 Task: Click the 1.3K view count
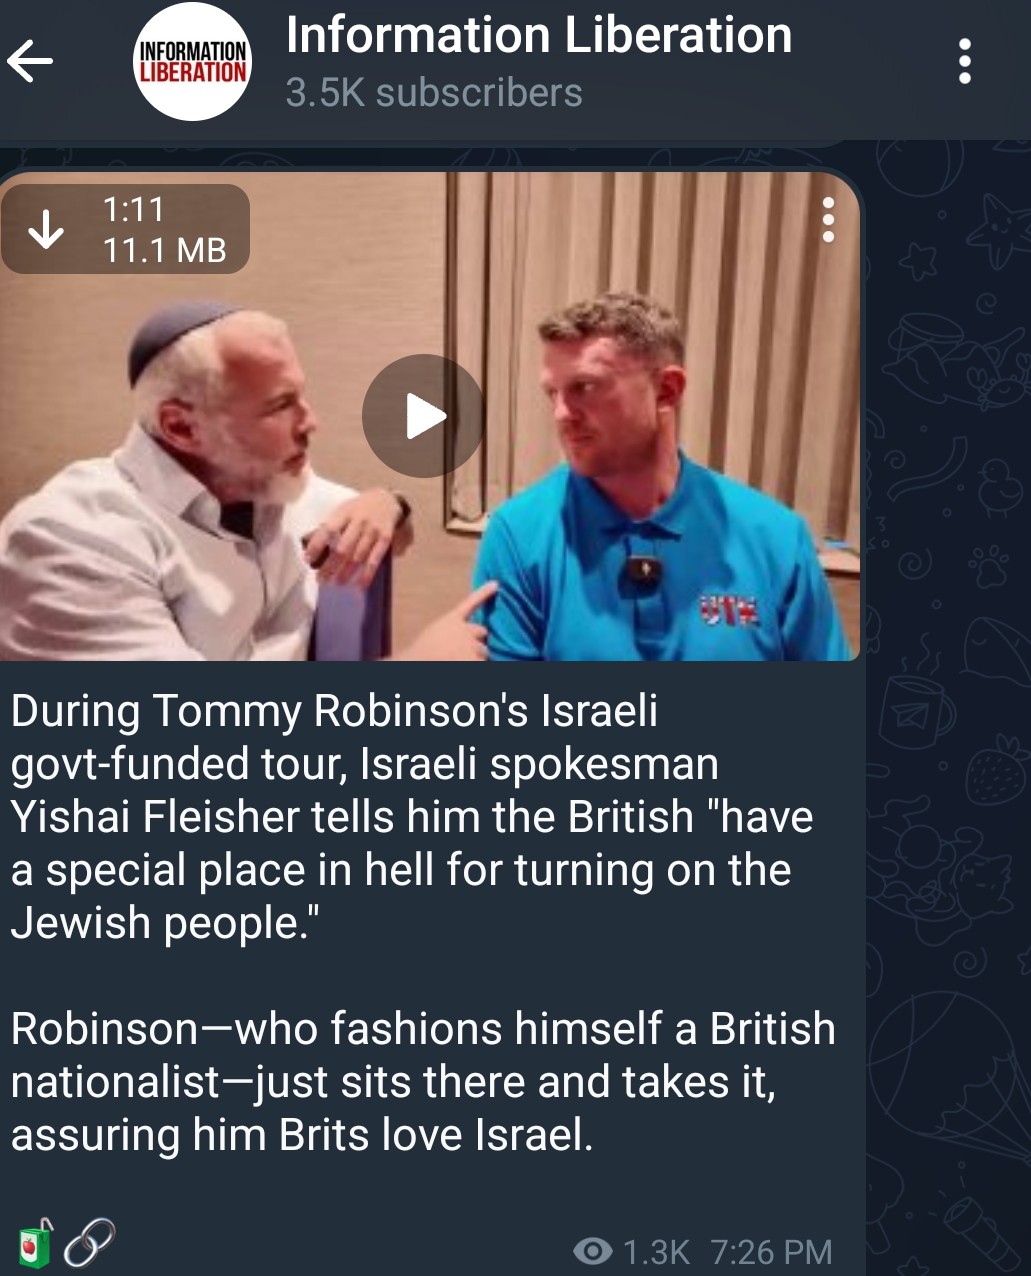pos(656,1252)
